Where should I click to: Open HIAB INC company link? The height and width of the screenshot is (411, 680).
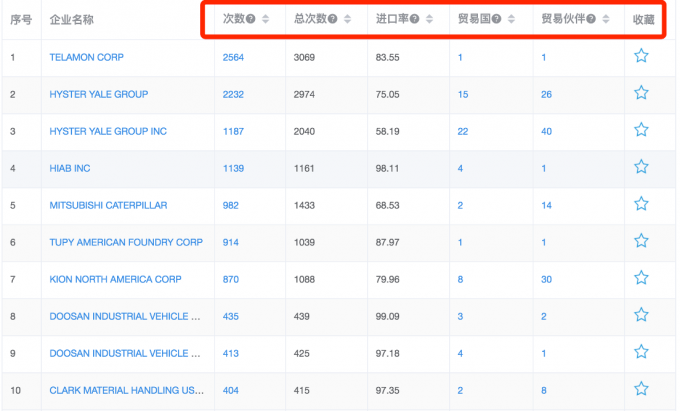pos(69,168)
